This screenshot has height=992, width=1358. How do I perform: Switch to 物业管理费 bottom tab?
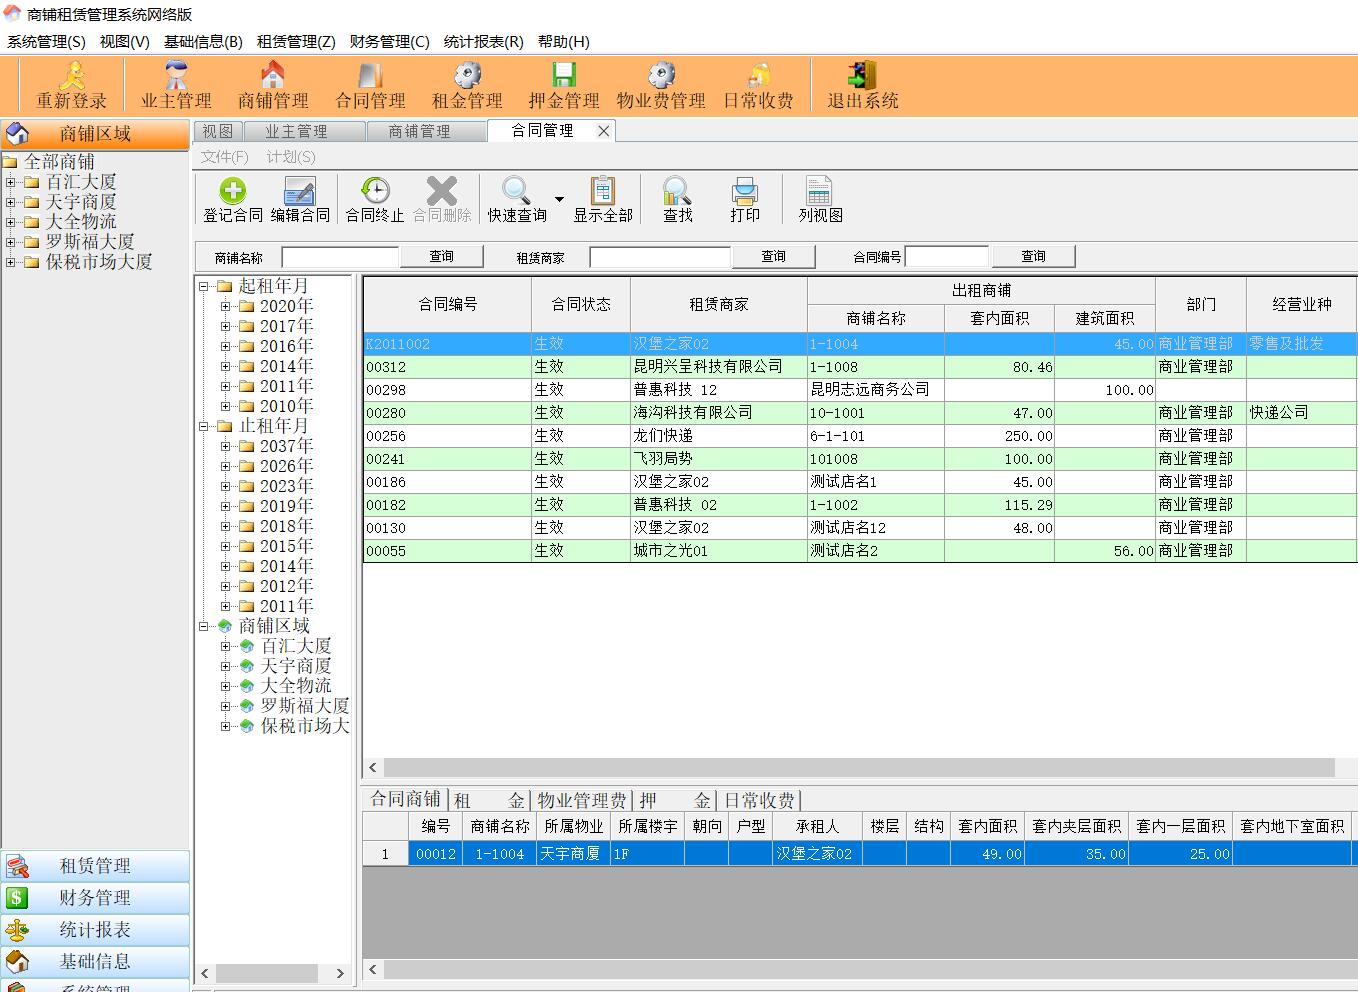[x=581, y=800]
